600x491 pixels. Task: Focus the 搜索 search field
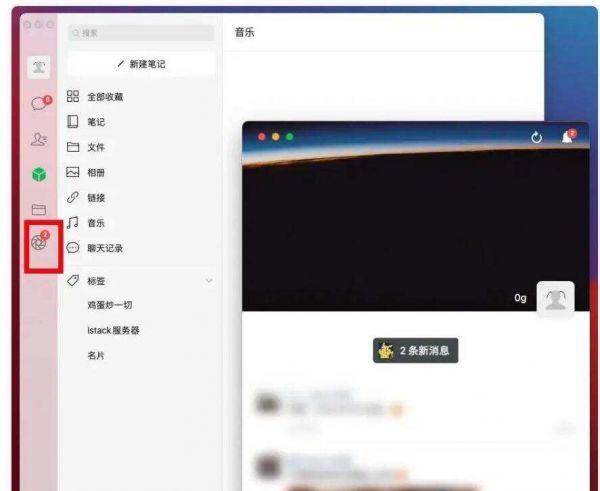pyautogui.click(x=141, y=33)
